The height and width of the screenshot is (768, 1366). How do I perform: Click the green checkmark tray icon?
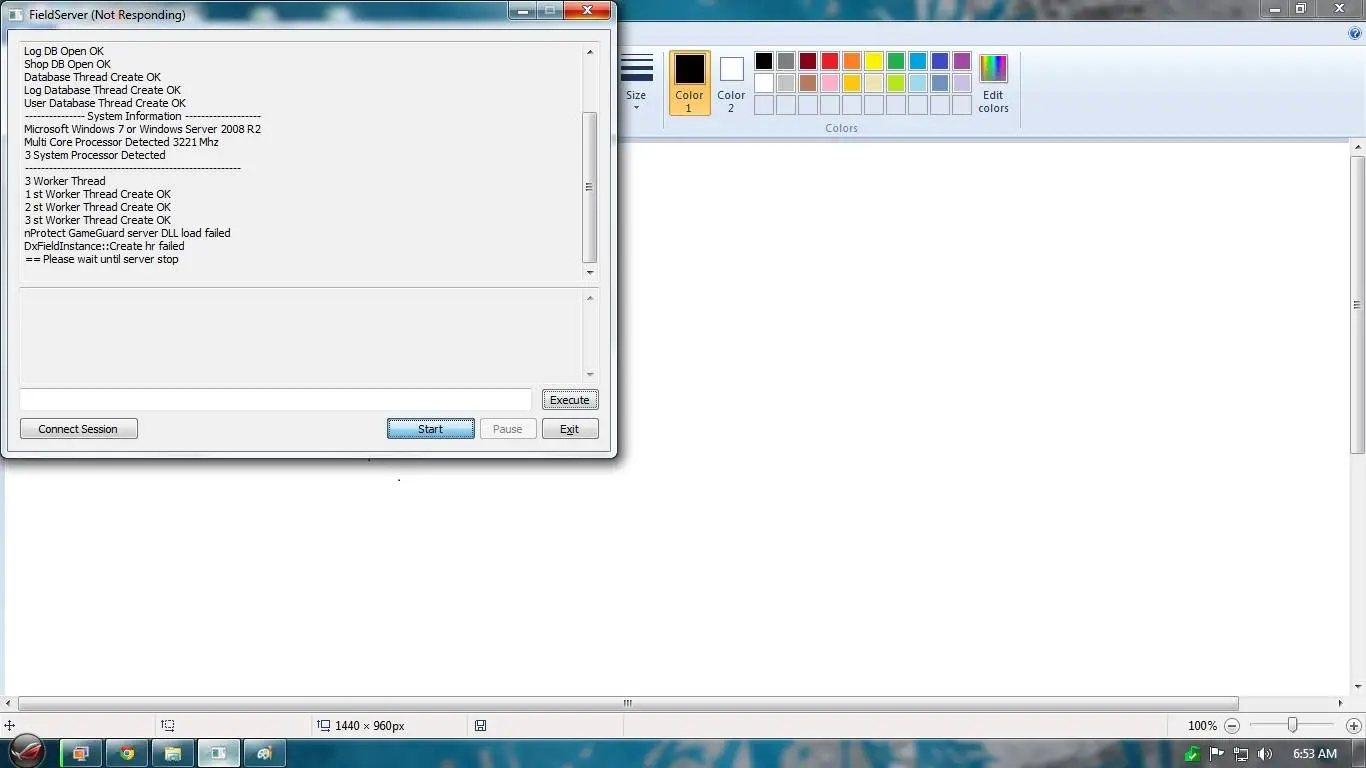[1193, 754]
